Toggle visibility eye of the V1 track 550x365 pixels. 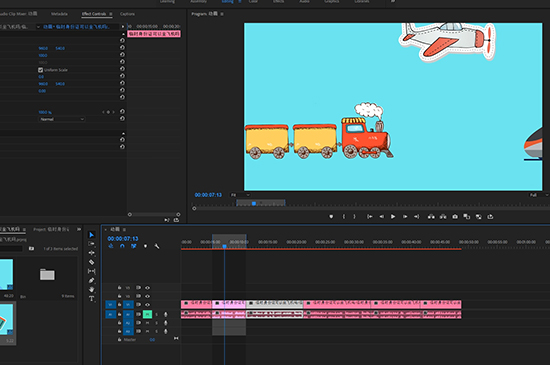tap(148, 305)
